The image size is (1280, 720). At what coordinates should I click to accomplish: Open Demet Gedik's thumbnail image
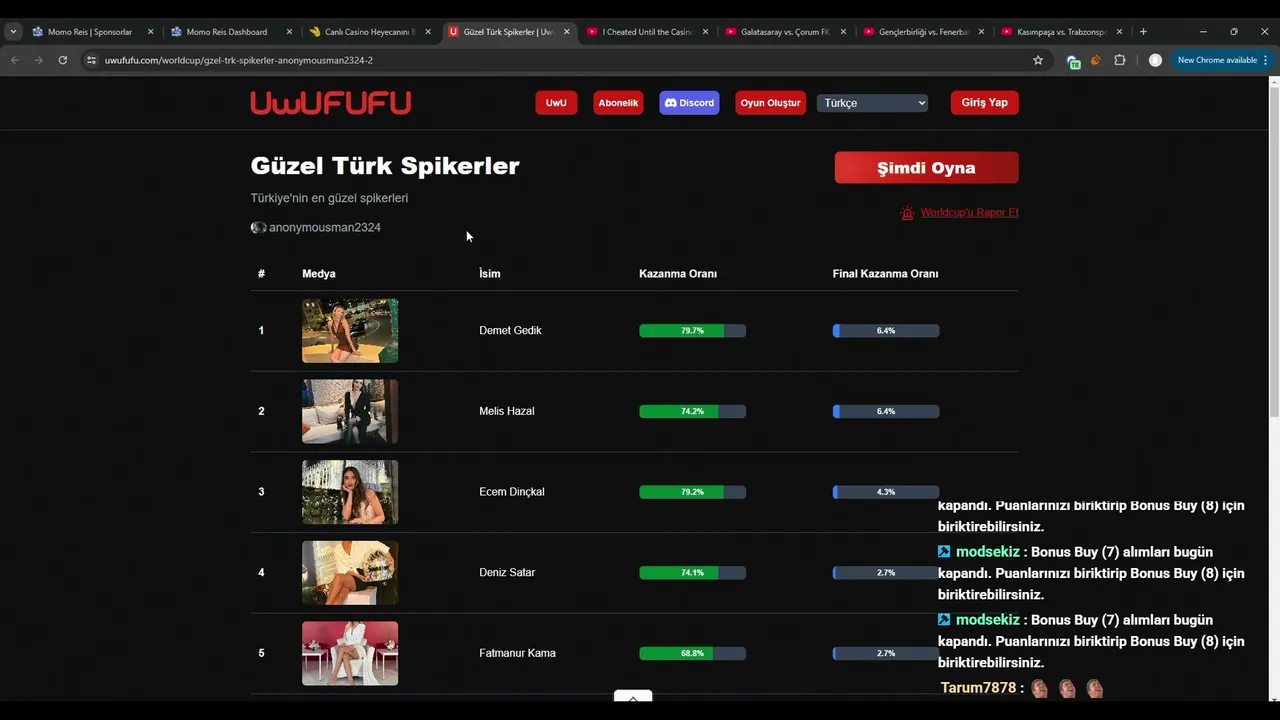[350, 331]
